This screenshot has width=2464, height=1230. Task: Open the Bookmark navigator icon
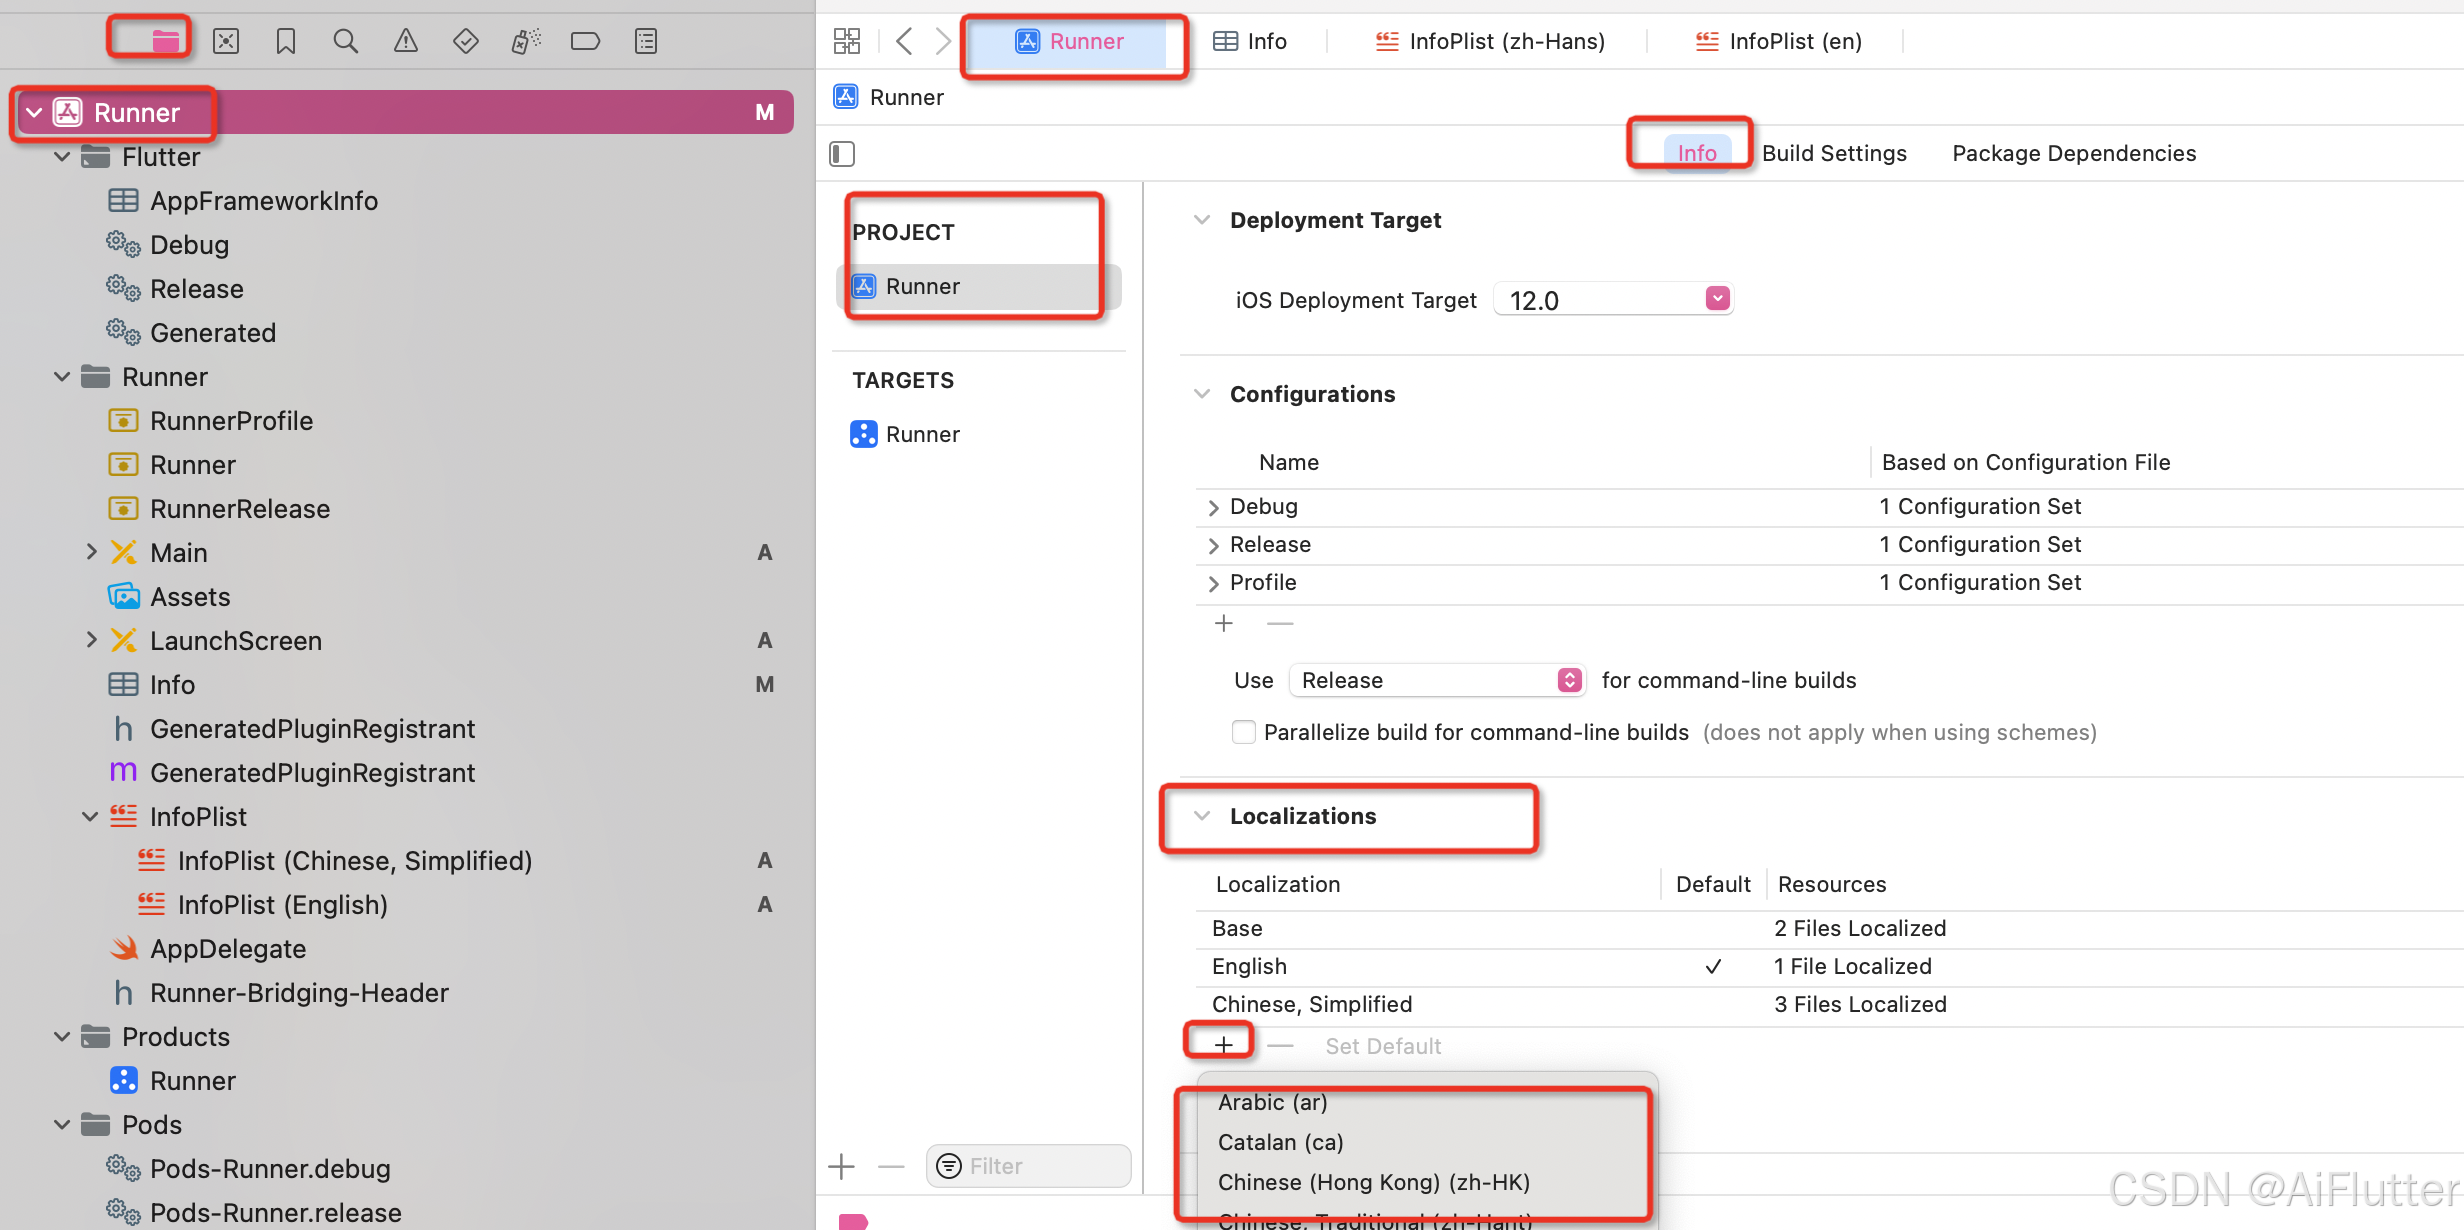tap(286, 41)
